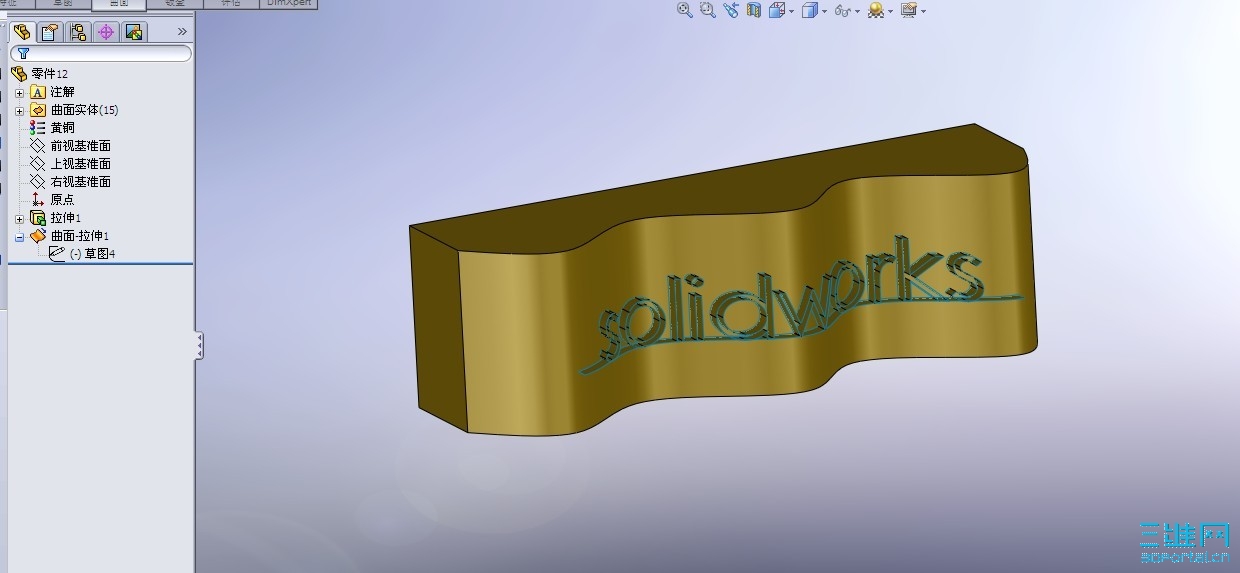1240x573 pixels.
Task: Click the 原点 origin icon
Action: [38, 200]
